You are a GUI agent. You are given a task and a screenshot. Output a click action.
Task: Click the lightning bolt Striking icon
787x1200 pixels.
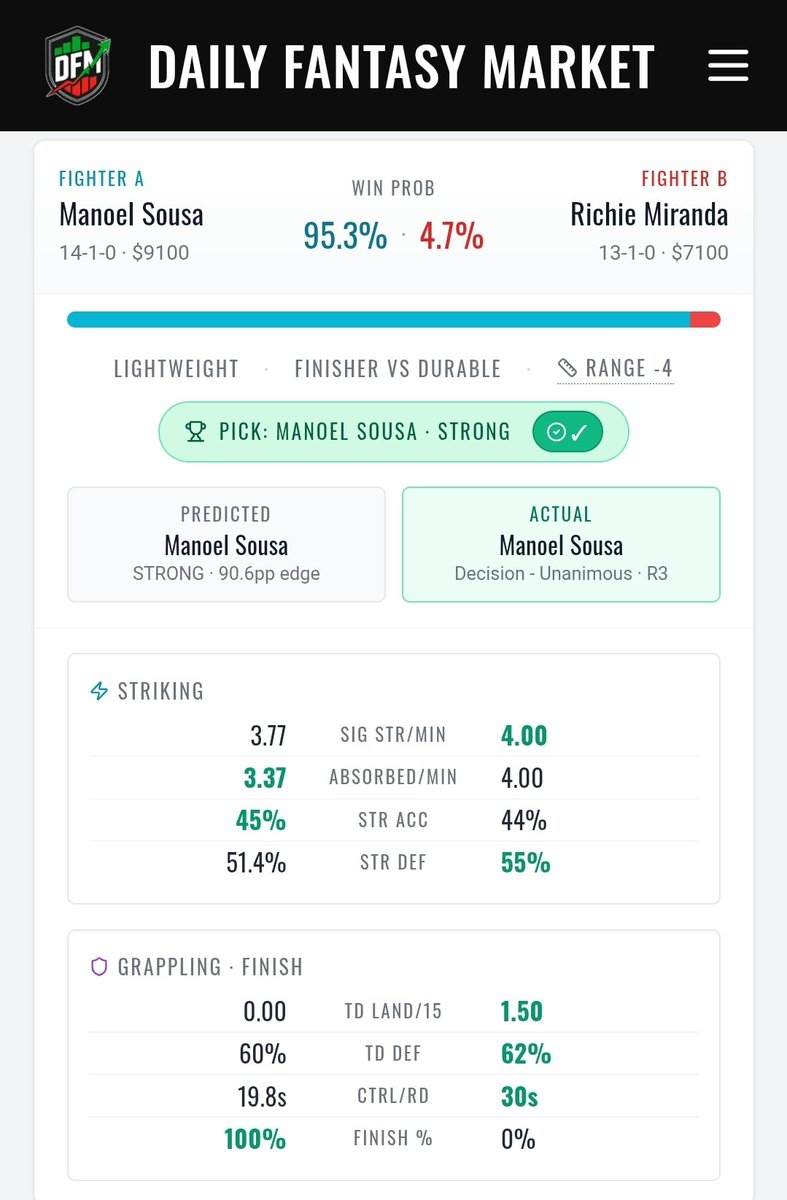coord(99,691)
